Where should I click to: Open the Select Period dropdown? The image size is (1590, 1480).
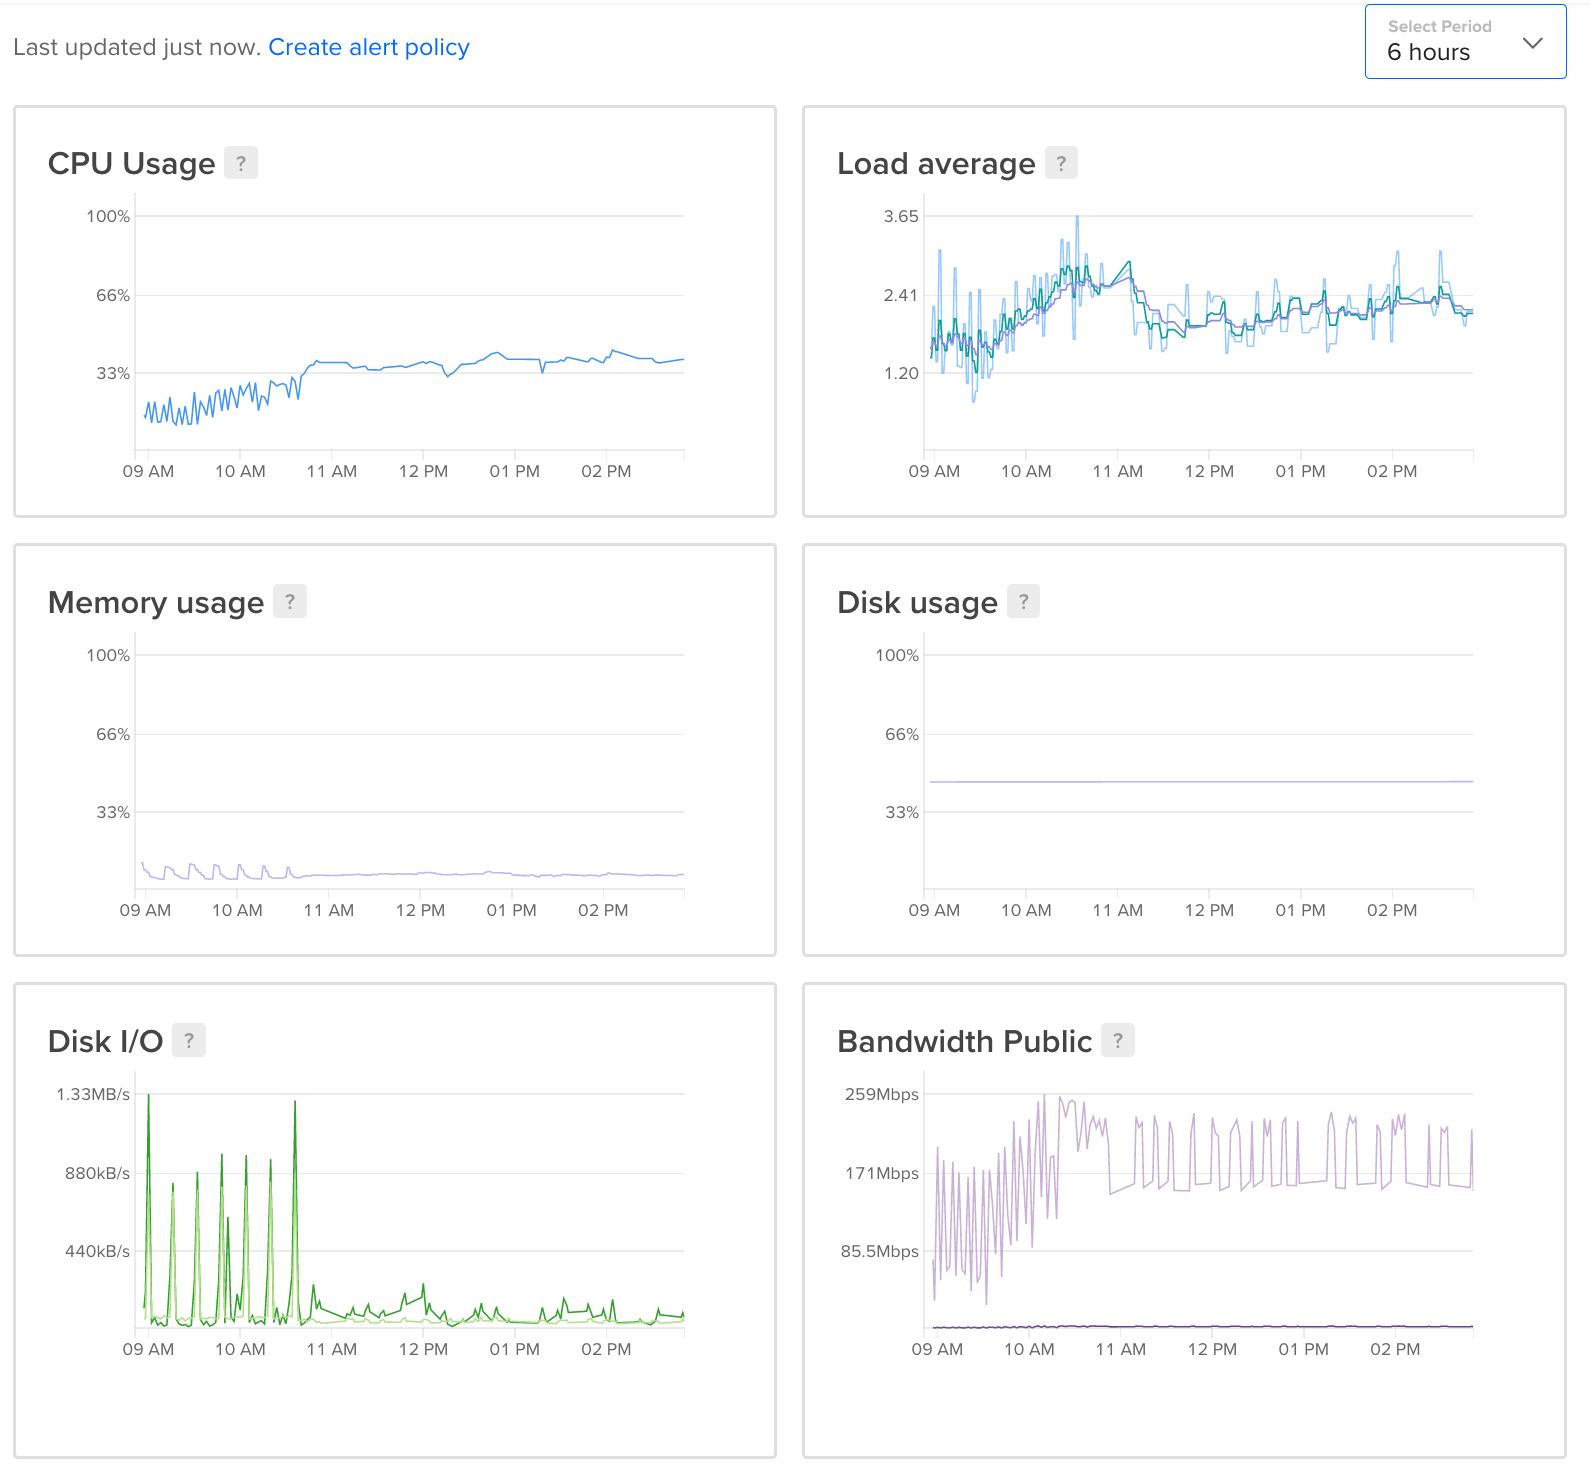[1465, 42]
